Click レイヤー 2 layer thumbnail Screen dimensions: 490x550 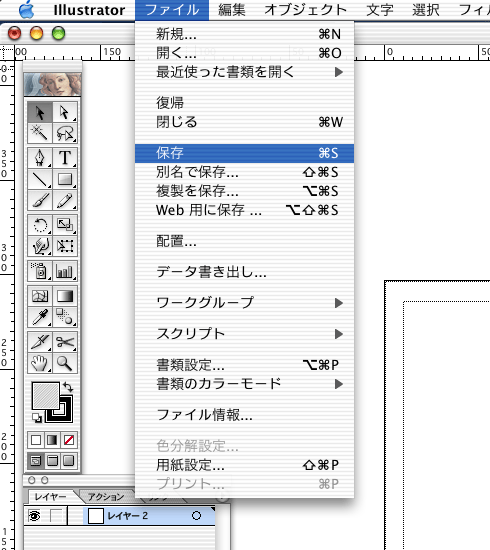click(x=95, y=516)
